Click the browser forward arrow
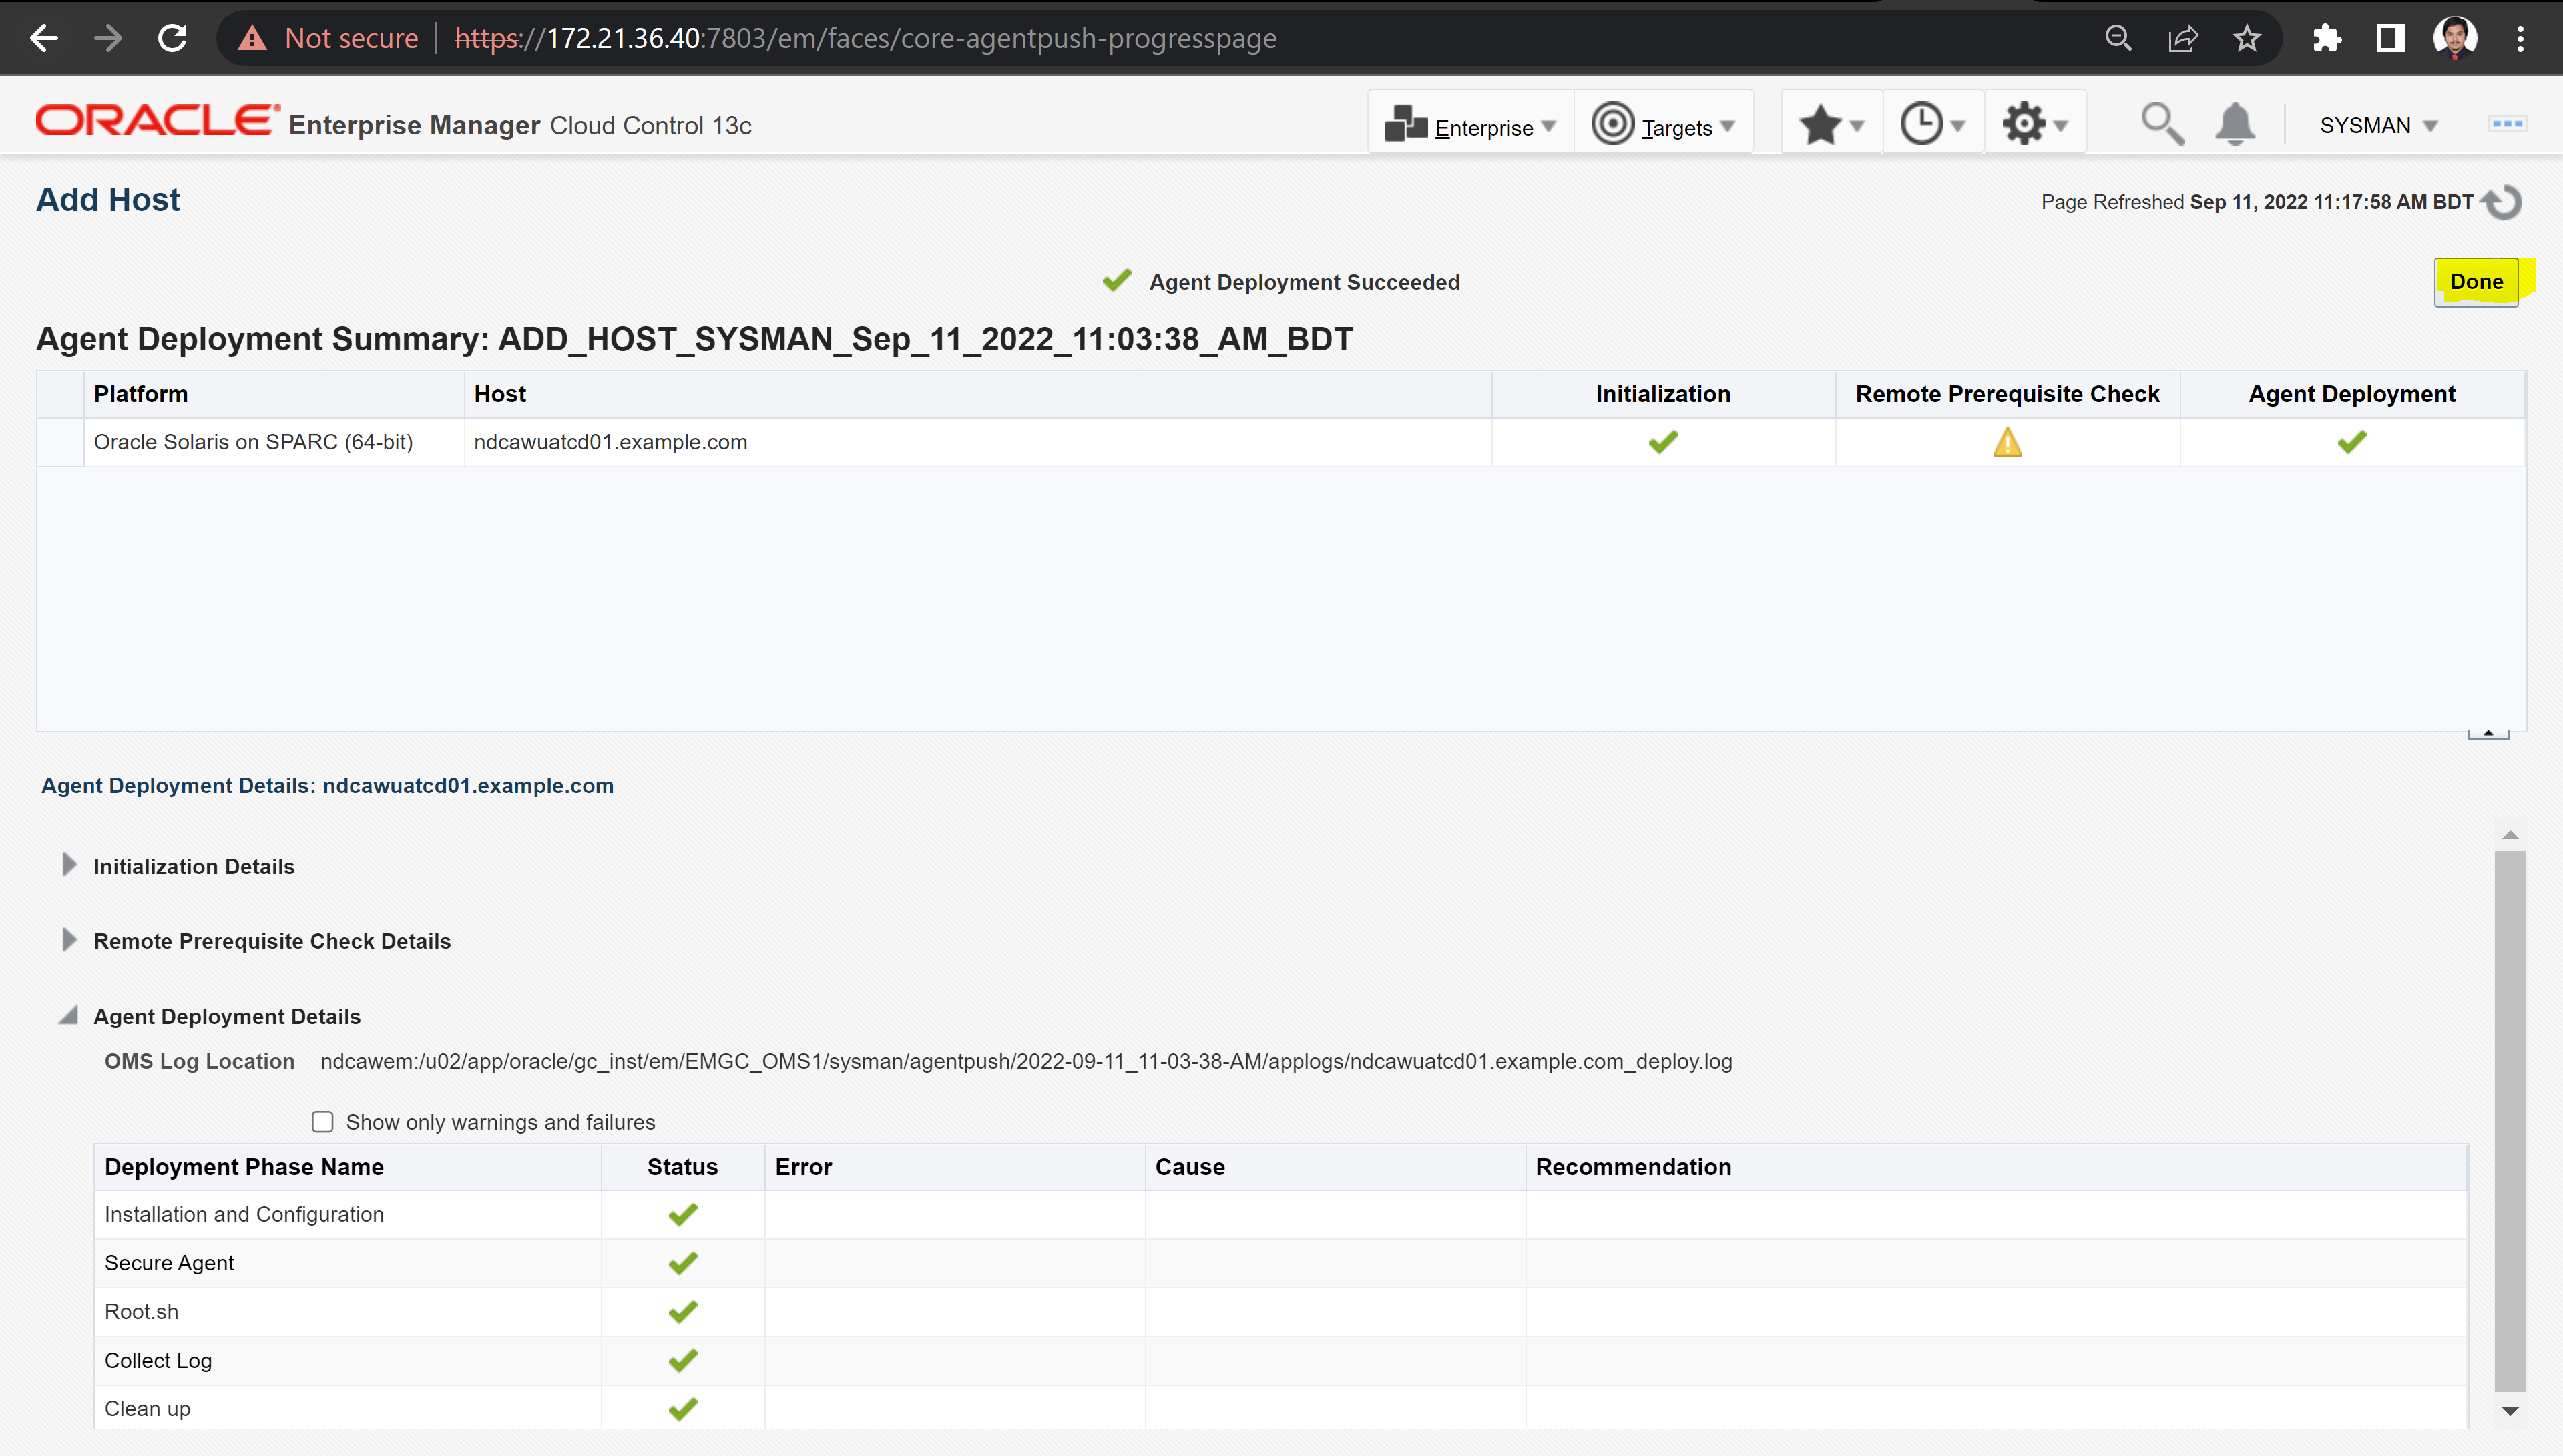This screenshot has height=1456, width=2563. pyautogui.click(x=108, y=38)
